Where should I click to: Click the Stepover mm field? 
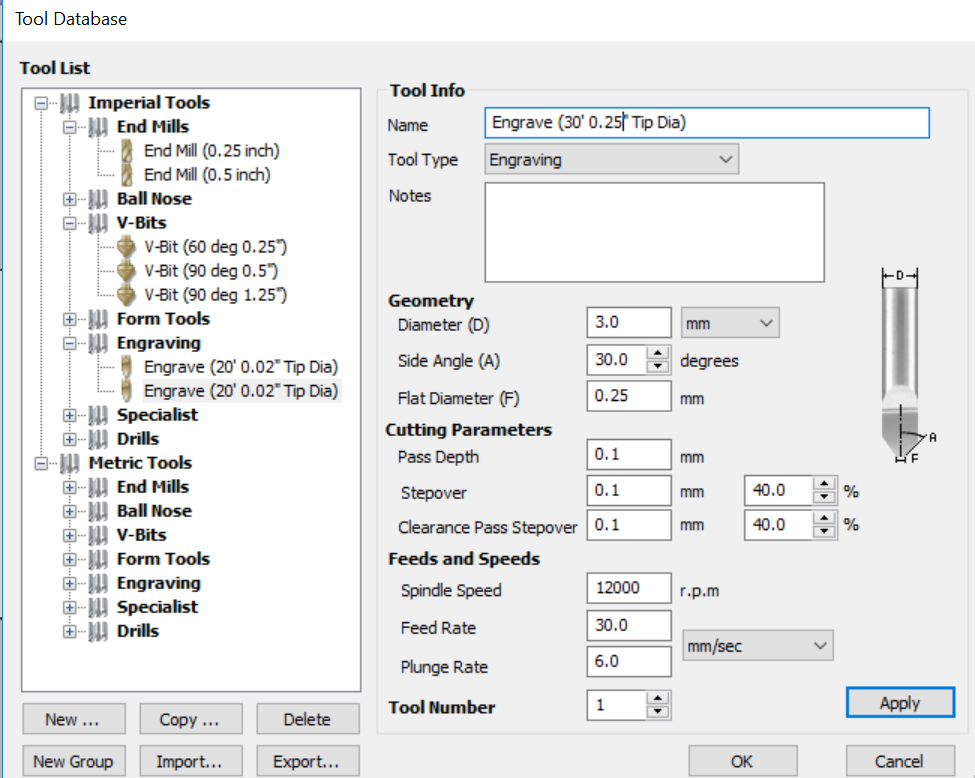(629, 491)
